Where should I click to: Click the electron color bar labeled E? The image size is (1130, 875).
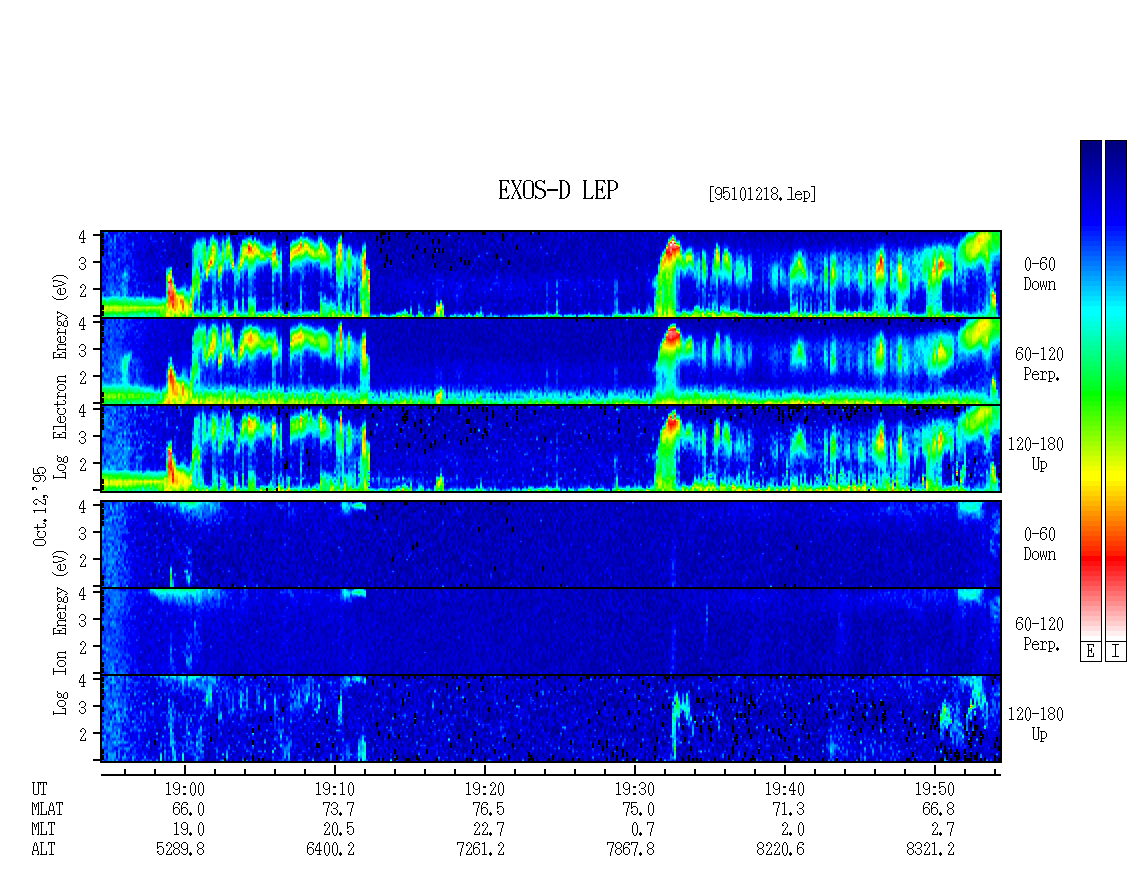[x=1090, y=390]
